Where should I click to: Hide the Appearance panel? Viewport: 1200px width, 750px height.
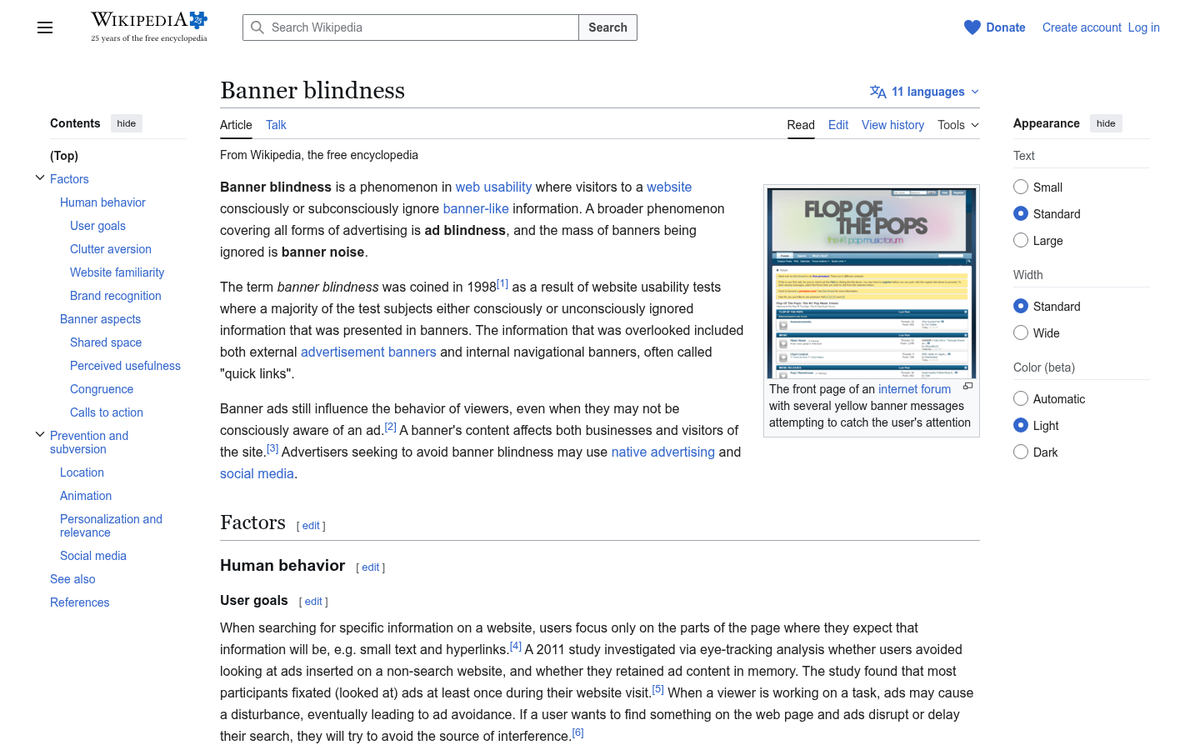point(1105,123)
